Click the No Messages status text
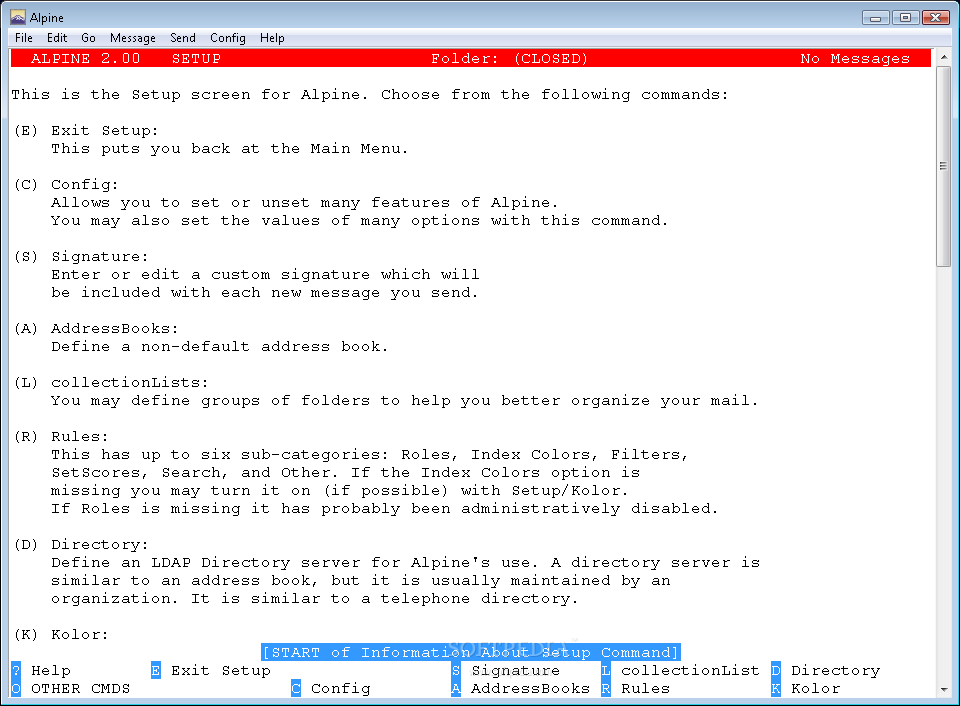Image resolution: width=960 pixels, height=706 pixels. (x=855, y=58)
